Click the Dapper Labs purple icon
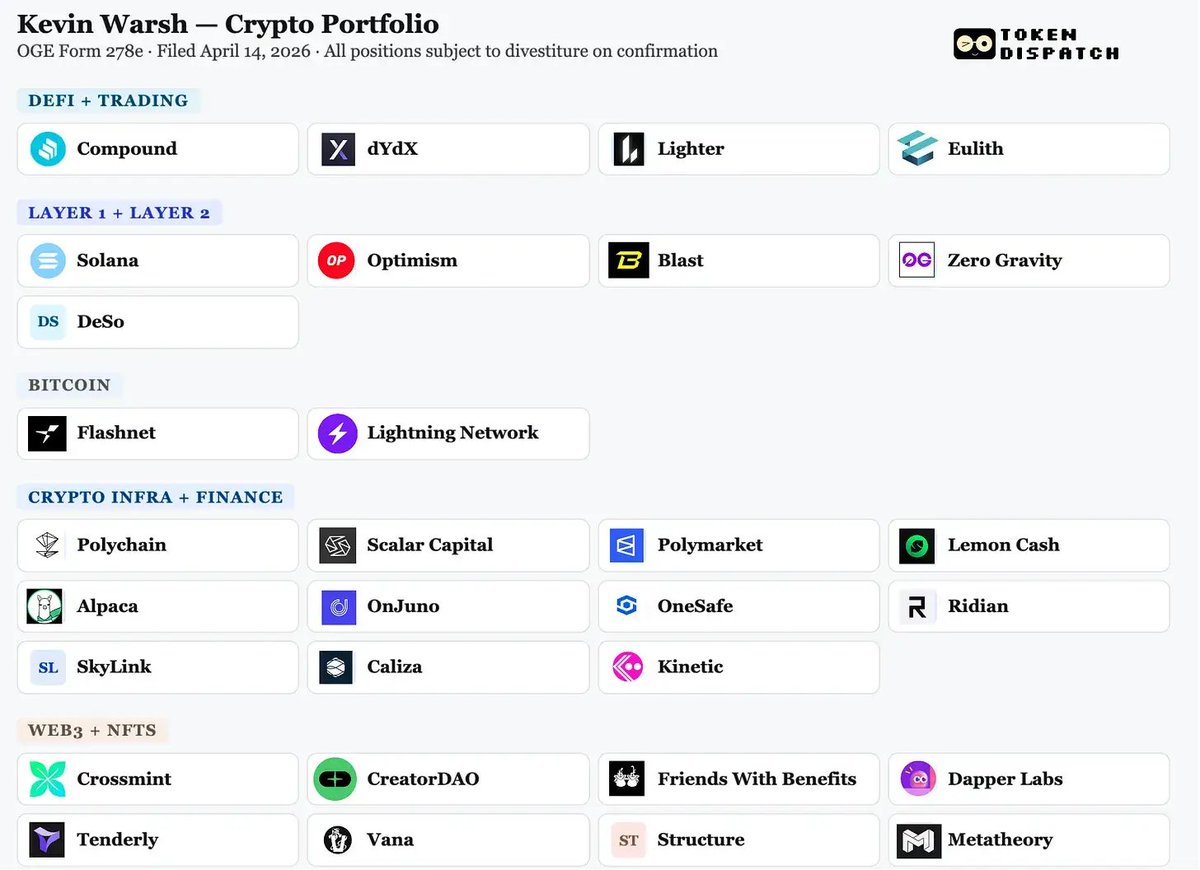The height and width of the screenshot is (870, 1200). point(918,779)
